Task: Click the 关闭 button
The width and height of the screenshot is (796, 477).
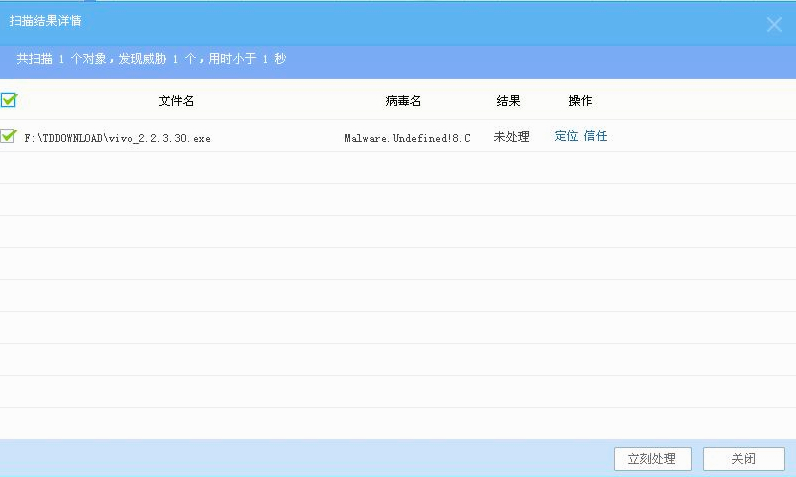Action: (x=744, y=459)
